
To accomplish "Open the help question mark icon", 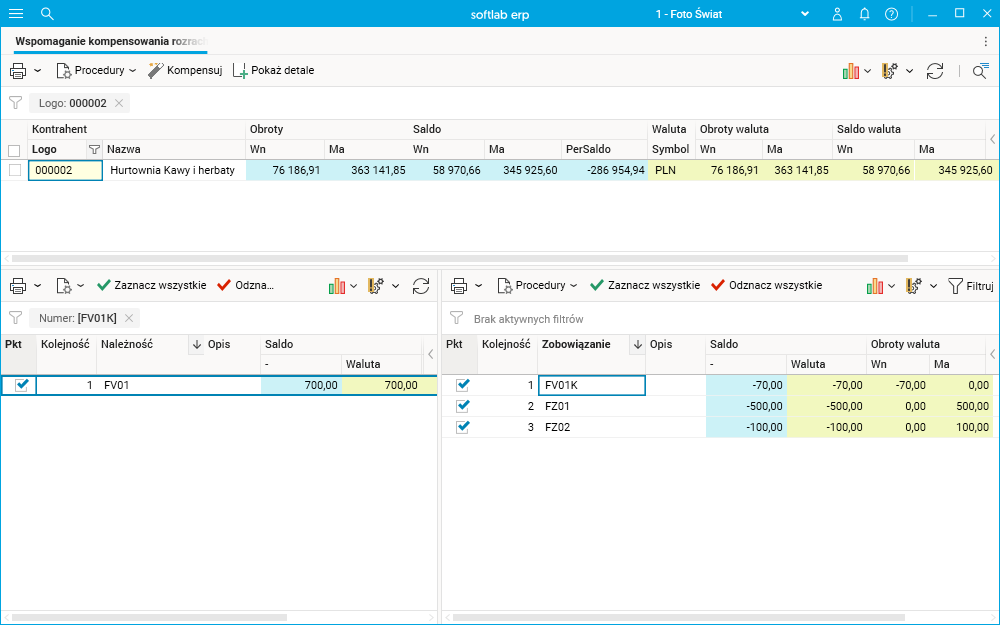I will tap(892, 14).
